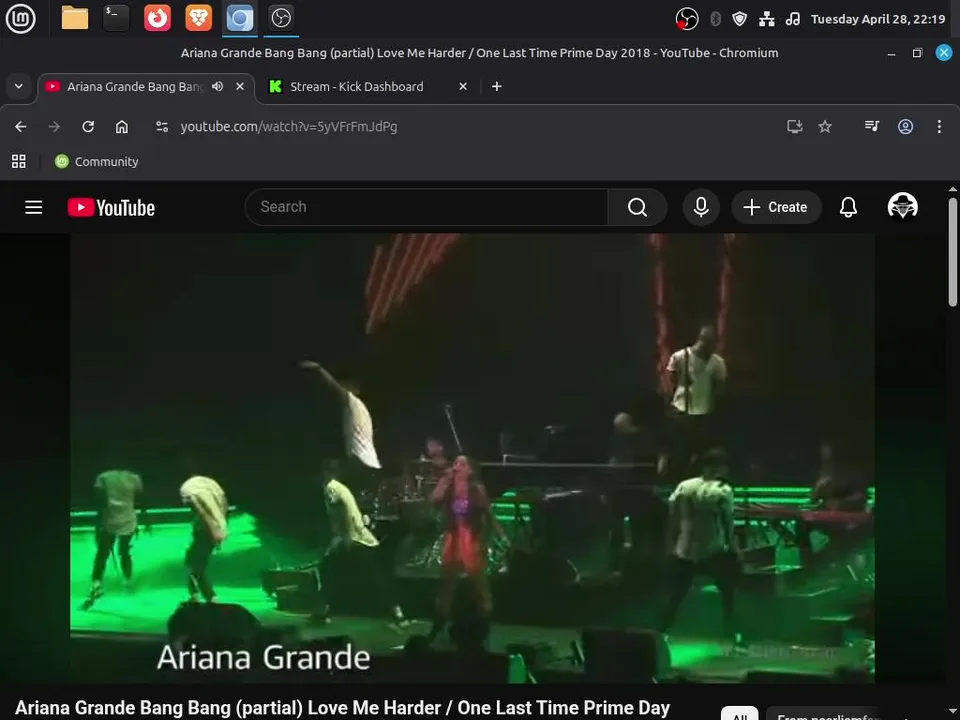
Task: Switch to the Ariana Grande Bang Bang tab
Action: 135,87
